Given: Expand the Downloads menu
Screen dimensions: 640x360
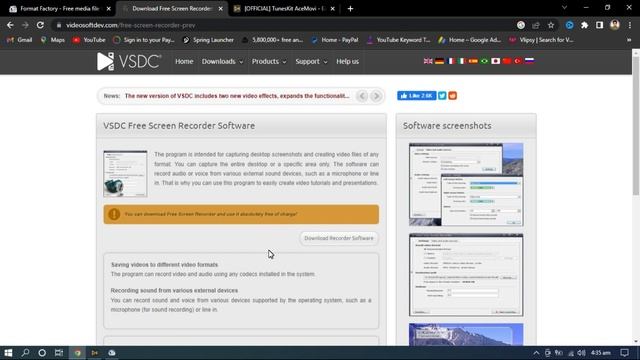Looking at the screenshot, I should click(x=222, y=62).
